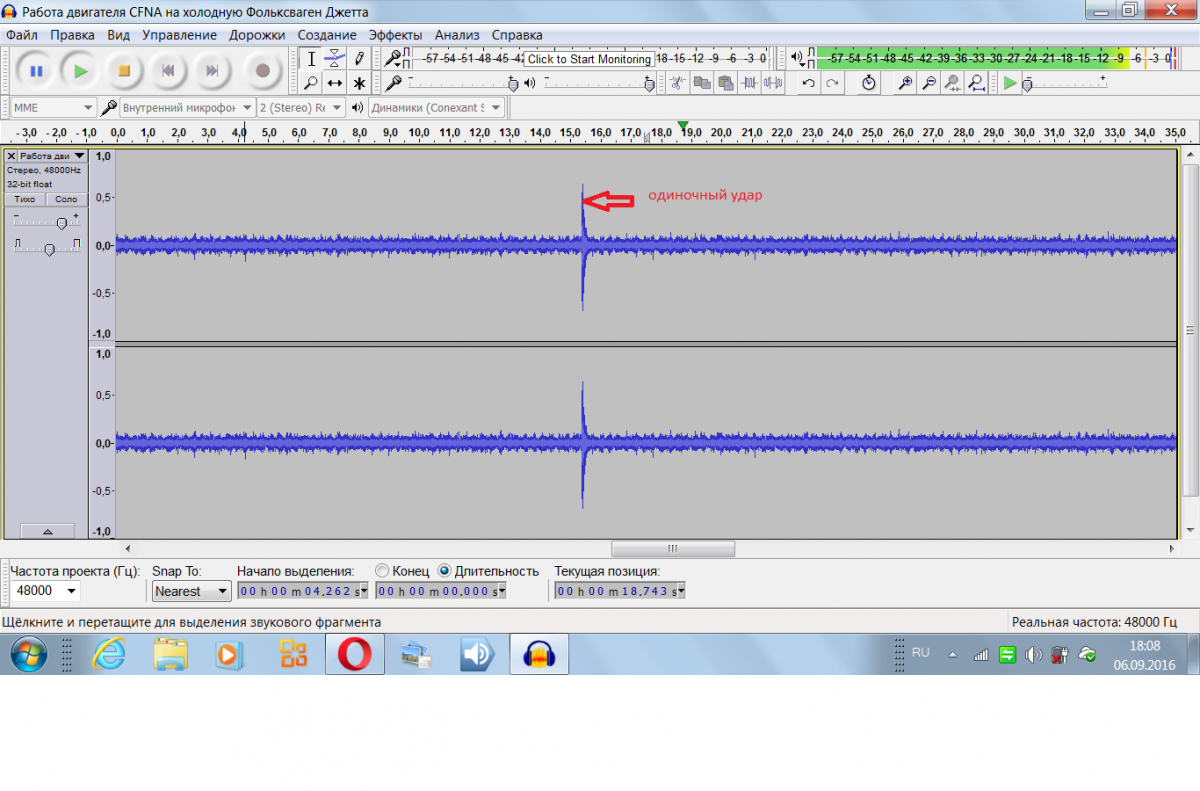Click the play-at-speed slider handle
This screenshot has height=791, width=1200.
(1026, 84)
